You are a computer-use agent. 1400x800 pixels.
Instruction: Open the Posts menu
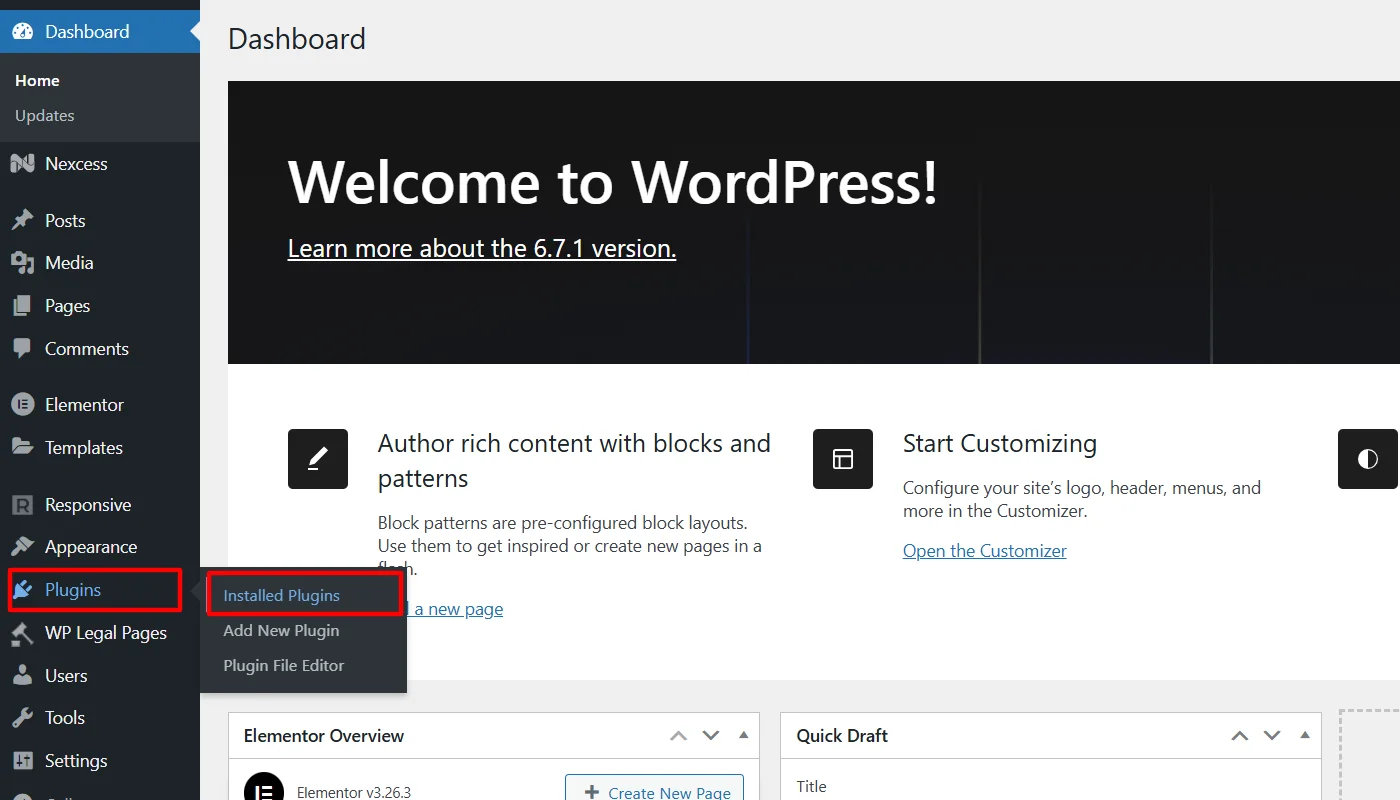100,220
